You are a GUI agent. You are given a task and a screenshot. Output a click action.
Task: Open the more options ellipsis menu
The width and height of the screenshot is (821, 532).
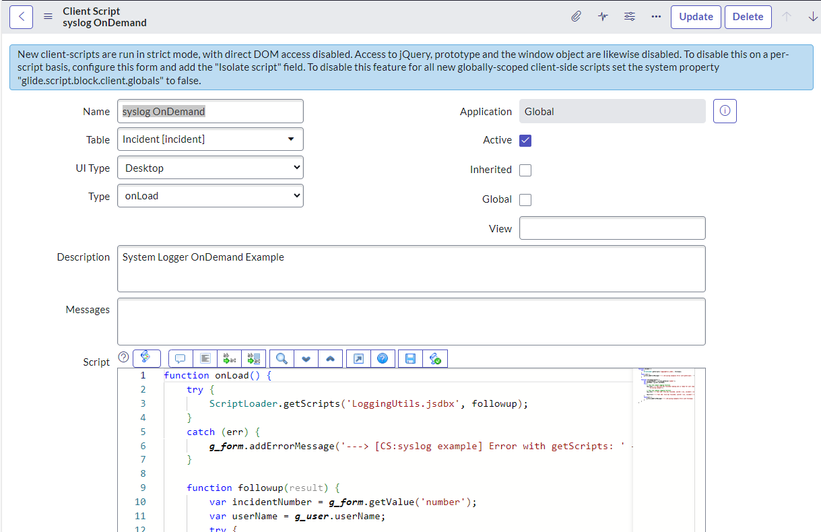click(x=656, y=17)
